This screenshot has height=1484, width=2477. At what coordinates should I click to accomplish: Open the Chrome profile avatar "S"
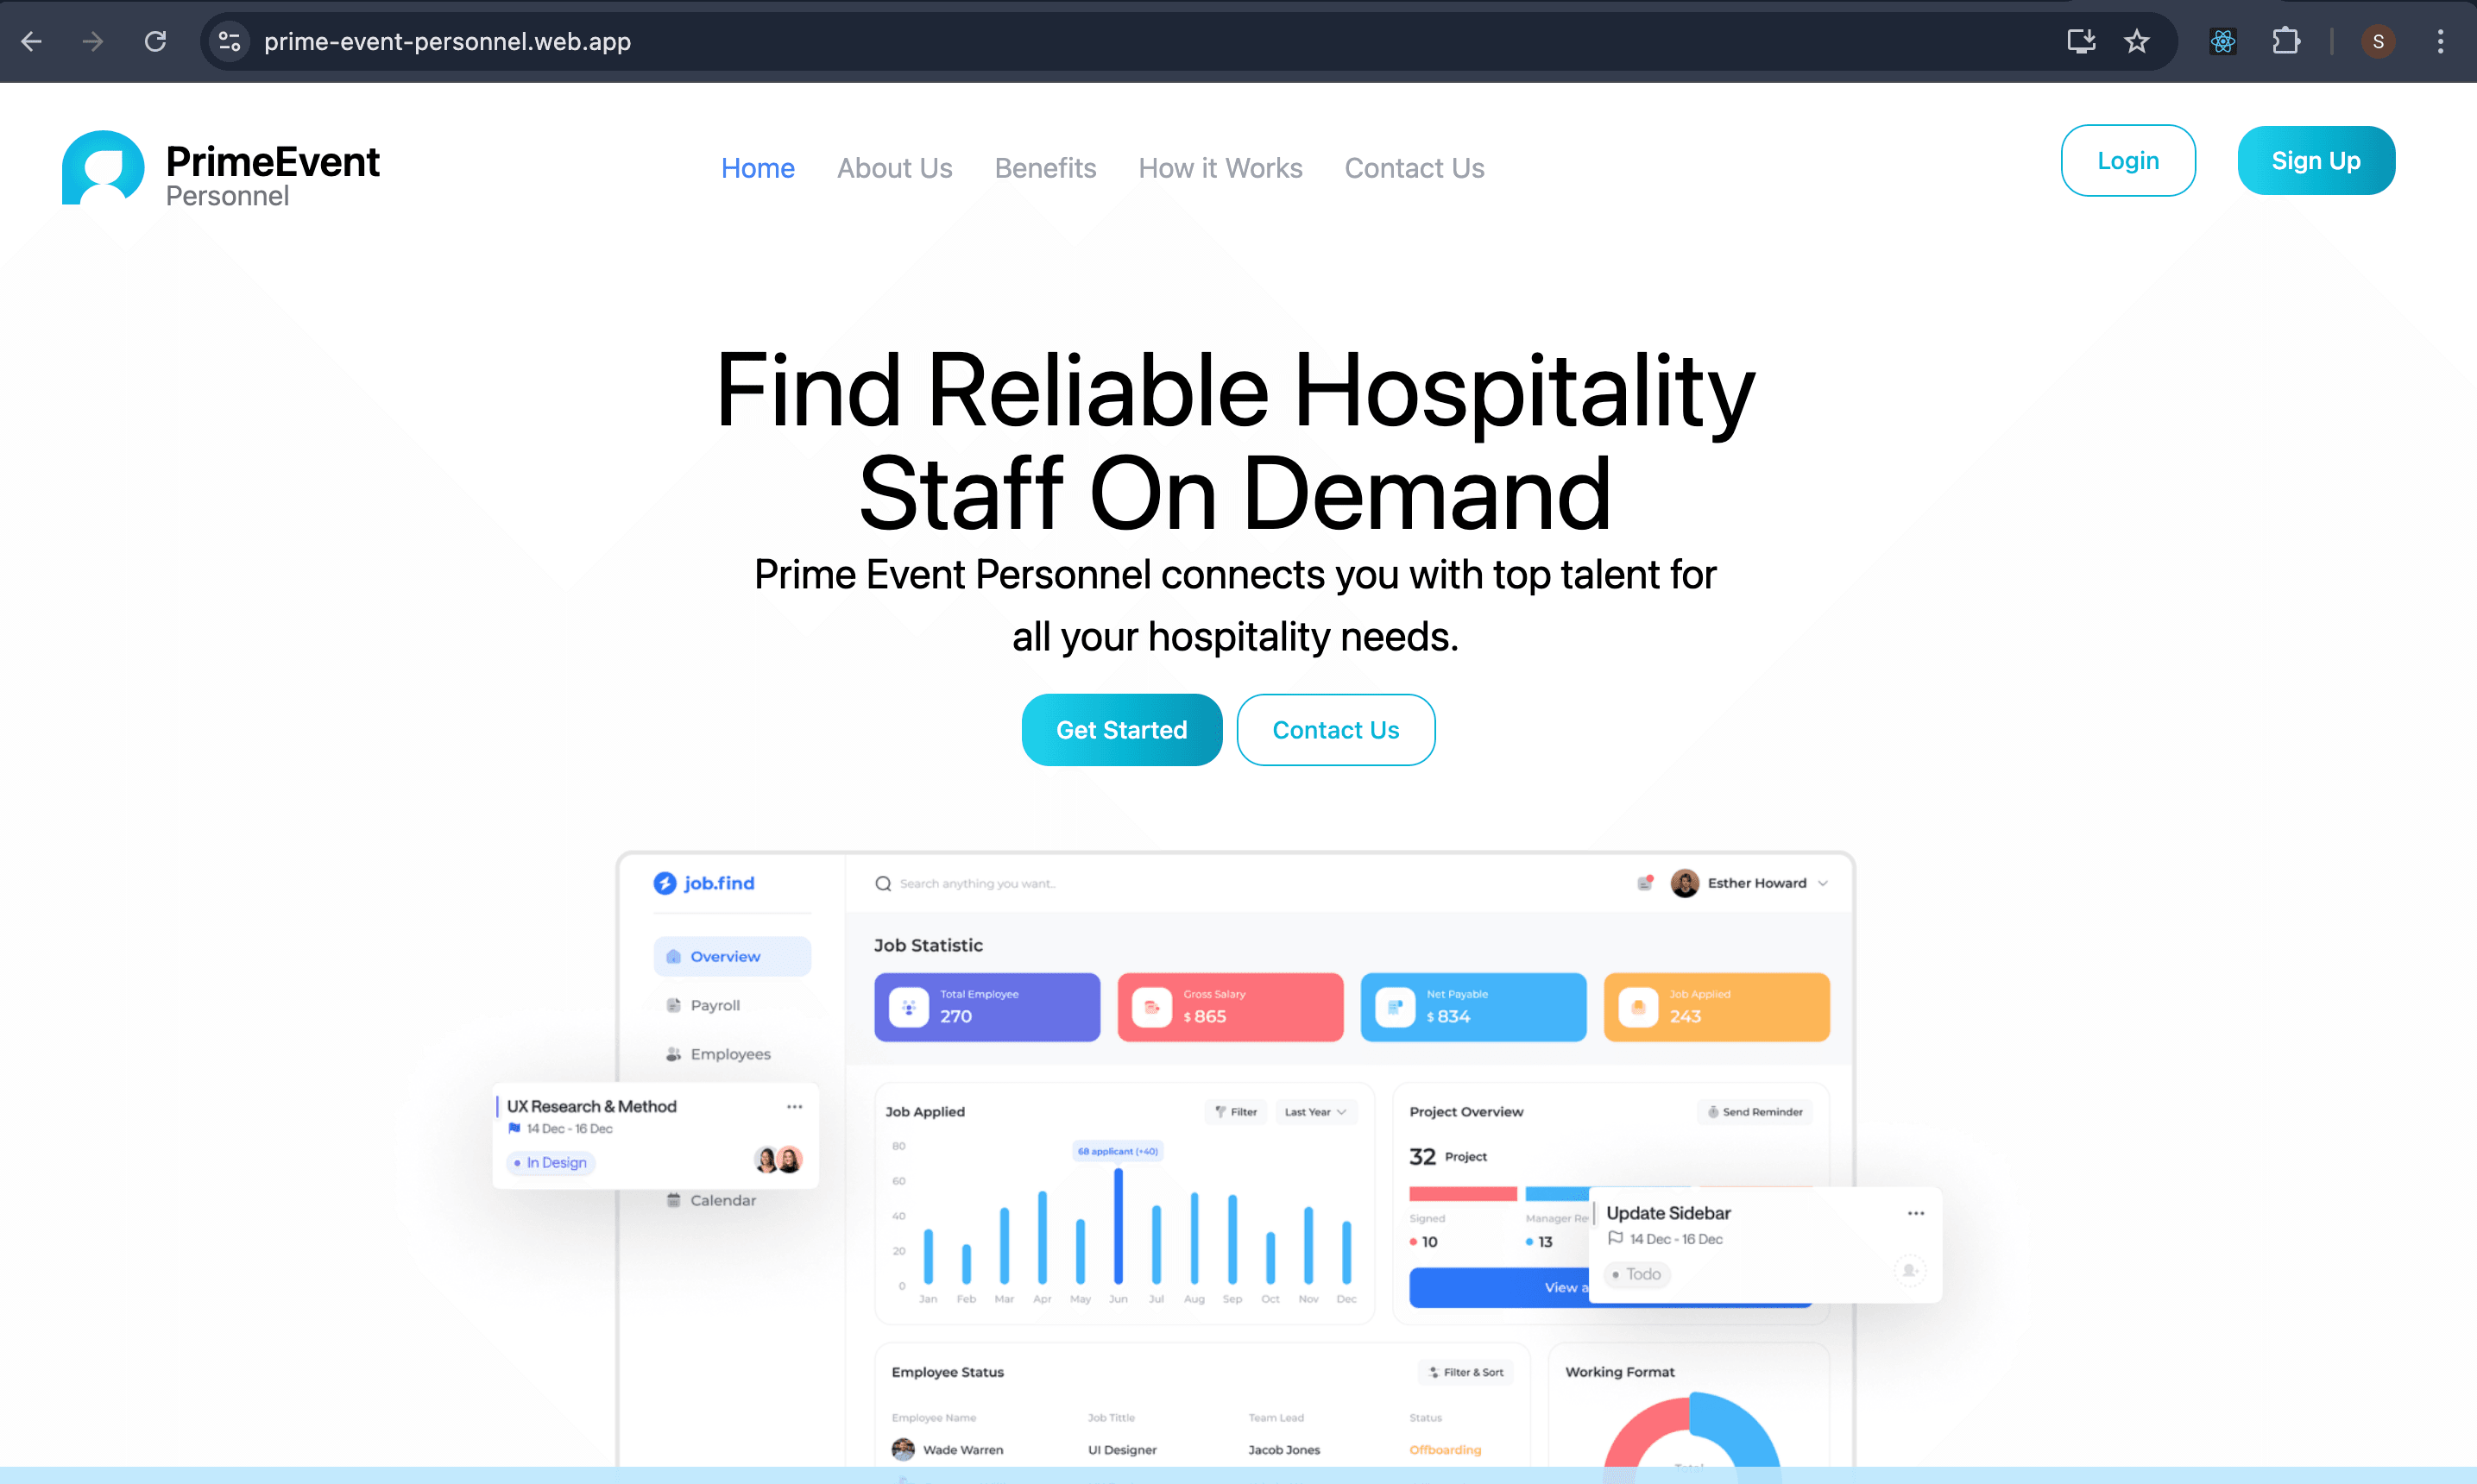click(x=2378, y=41)
